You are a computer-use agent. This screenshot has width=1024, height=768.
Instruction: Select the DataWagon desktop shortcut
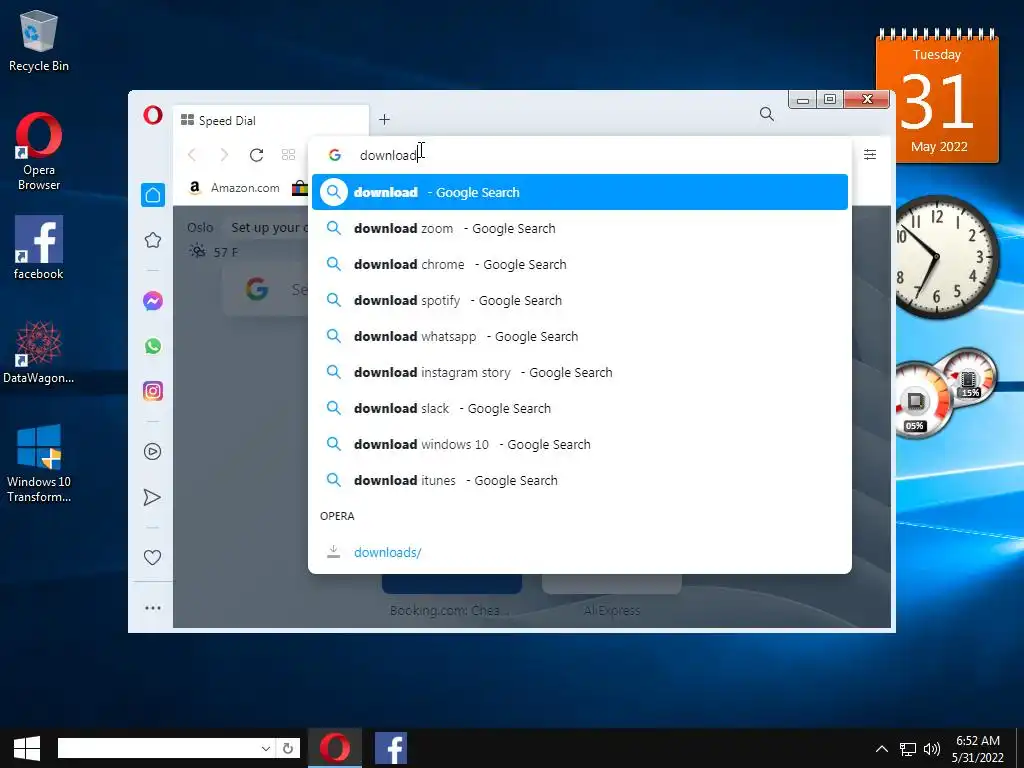[39, 353]
